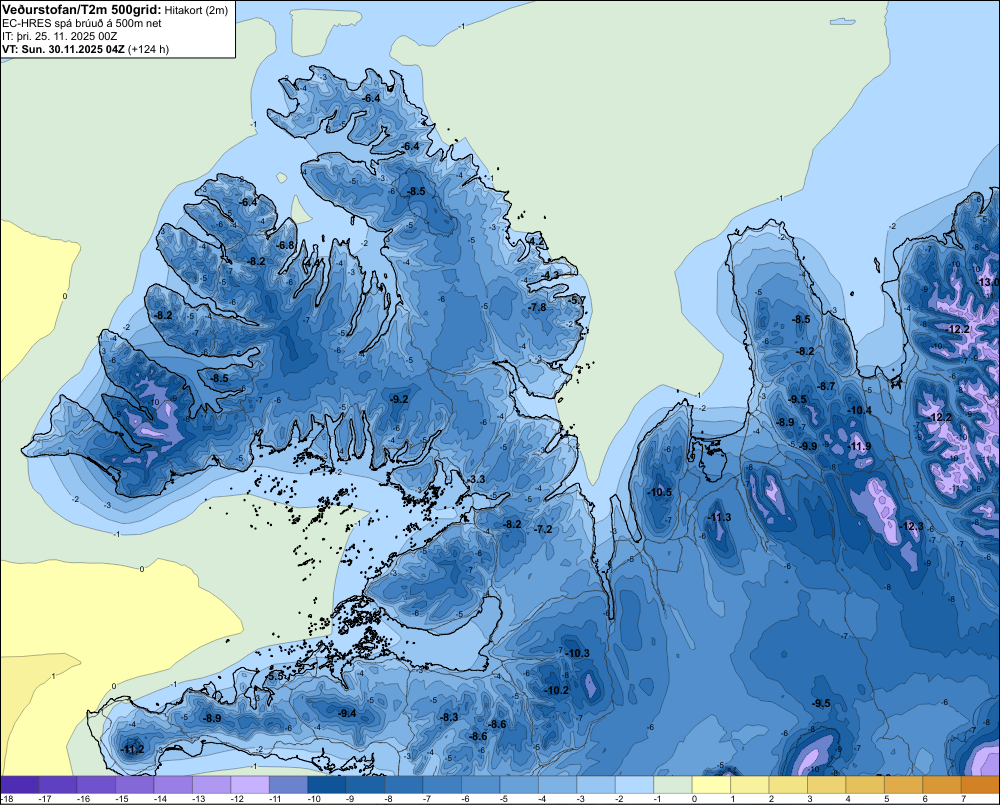The width and height of the screenshot is (1000, 805).
Task: Click the -9.4 temperature value
Action: point(348,713)
